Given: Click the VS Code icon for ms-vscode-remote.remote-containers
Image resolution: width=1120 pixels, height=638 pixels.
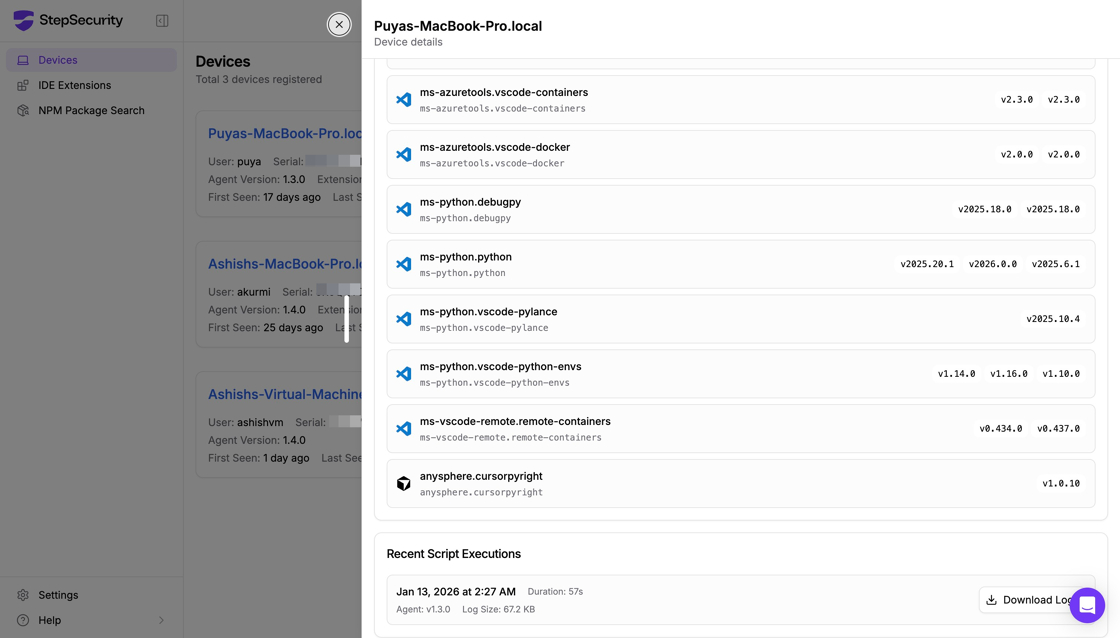Looking at the screenshot, I should [x=404, y=429].
